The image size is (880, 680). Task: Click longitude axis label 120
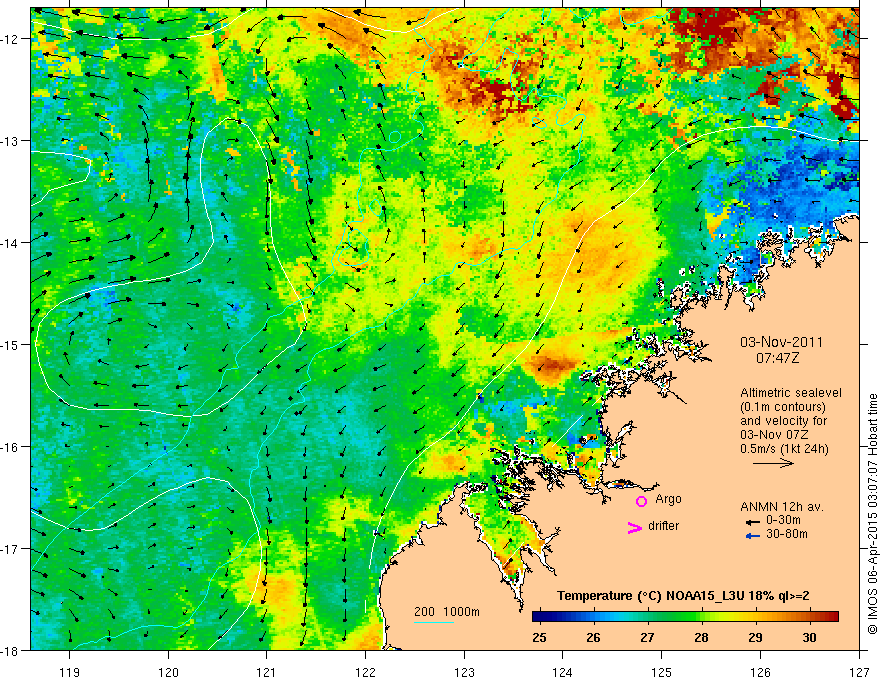coord(168,672)
